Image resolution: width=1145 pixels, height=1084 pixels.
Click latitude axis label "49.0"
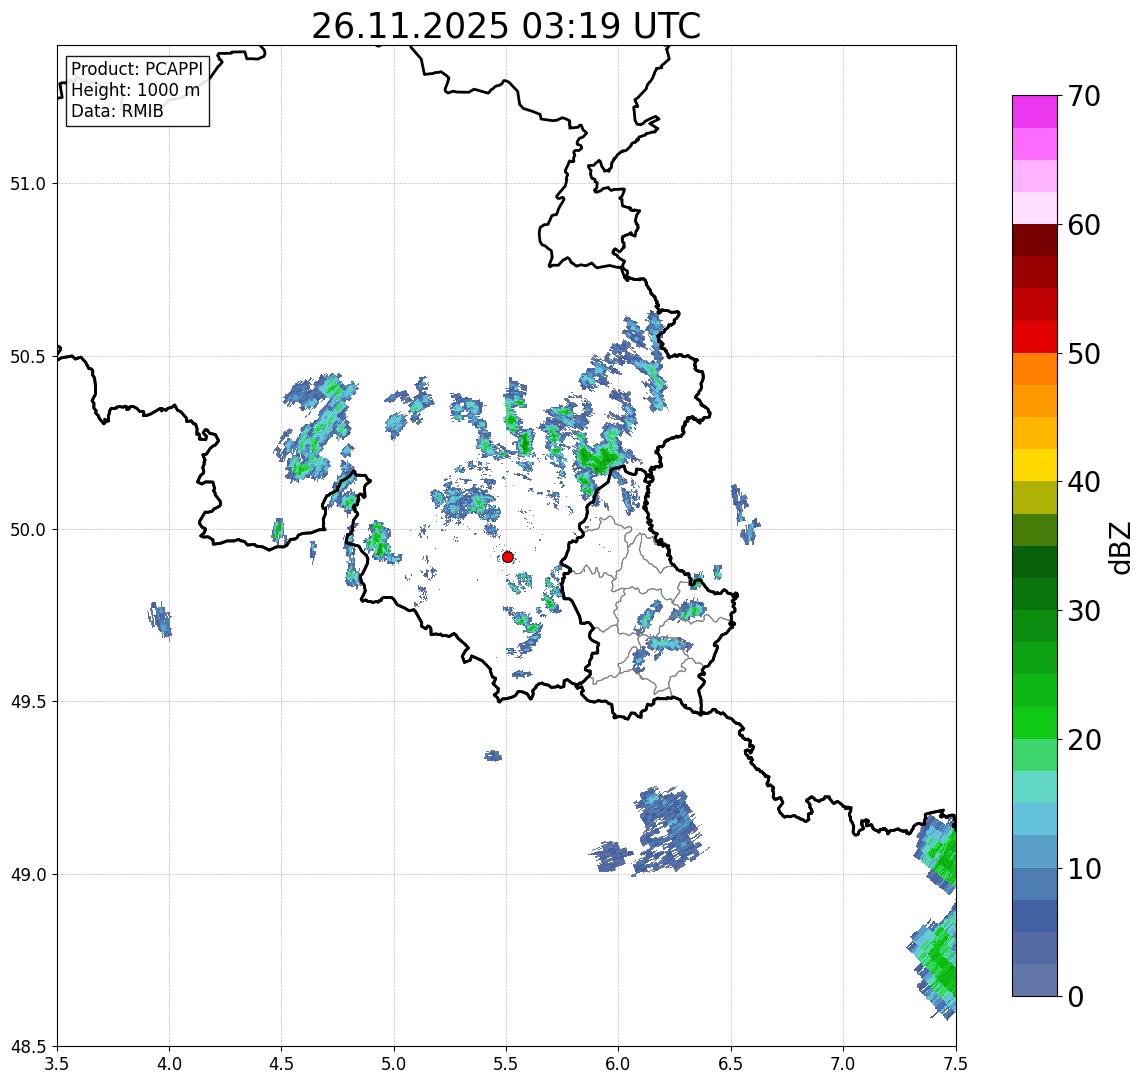pyautogui.click(x=28, y=874)
